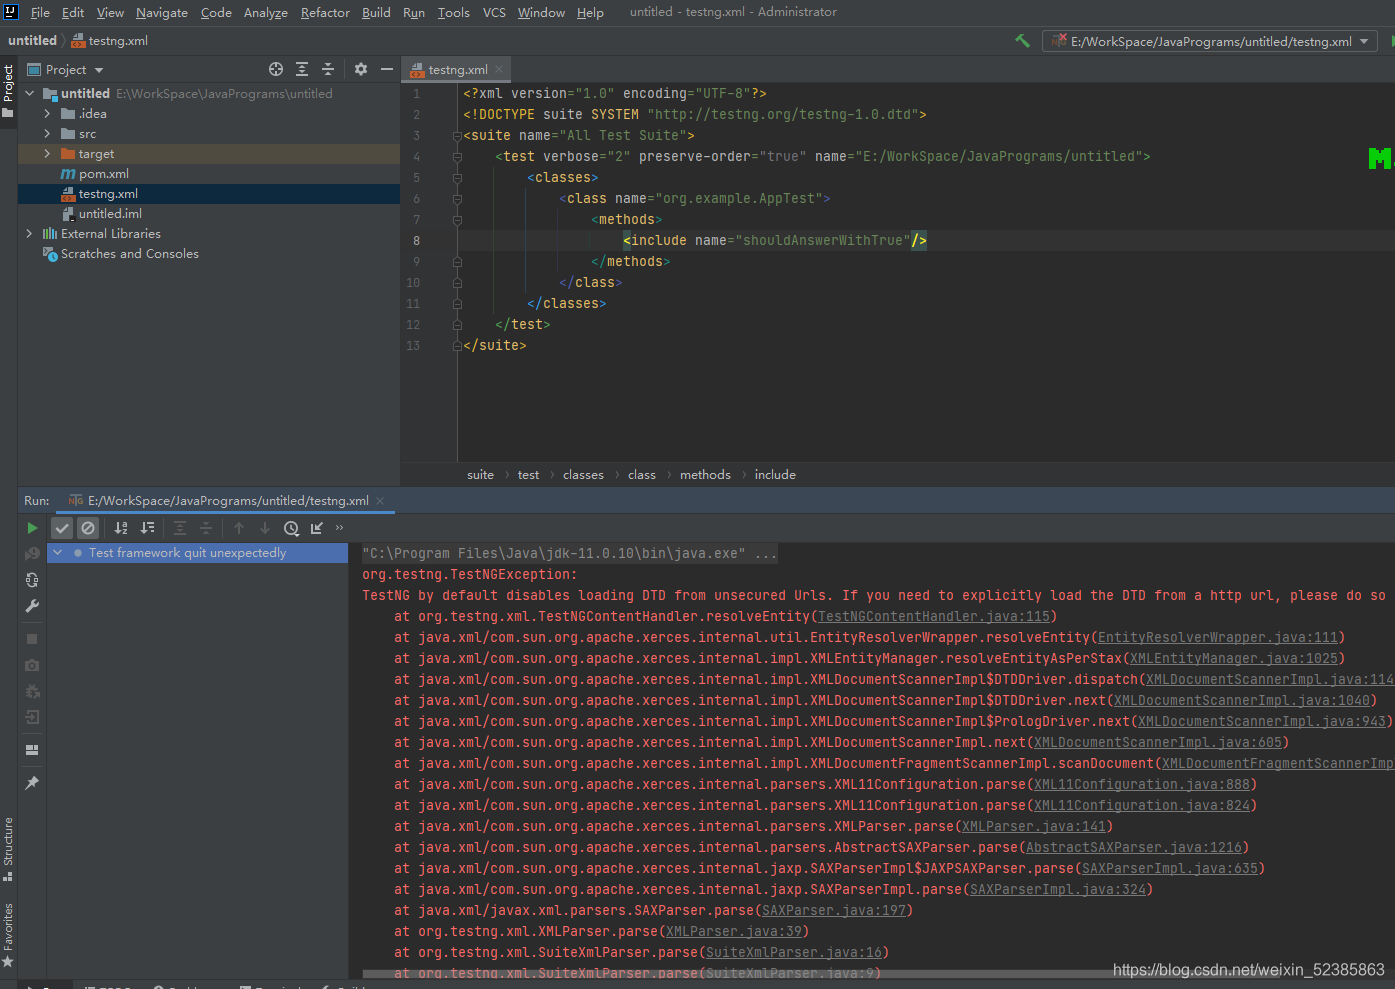Open the Structure tool window side tab
The image size is (1395, 989).
click(x=8, y=849)
